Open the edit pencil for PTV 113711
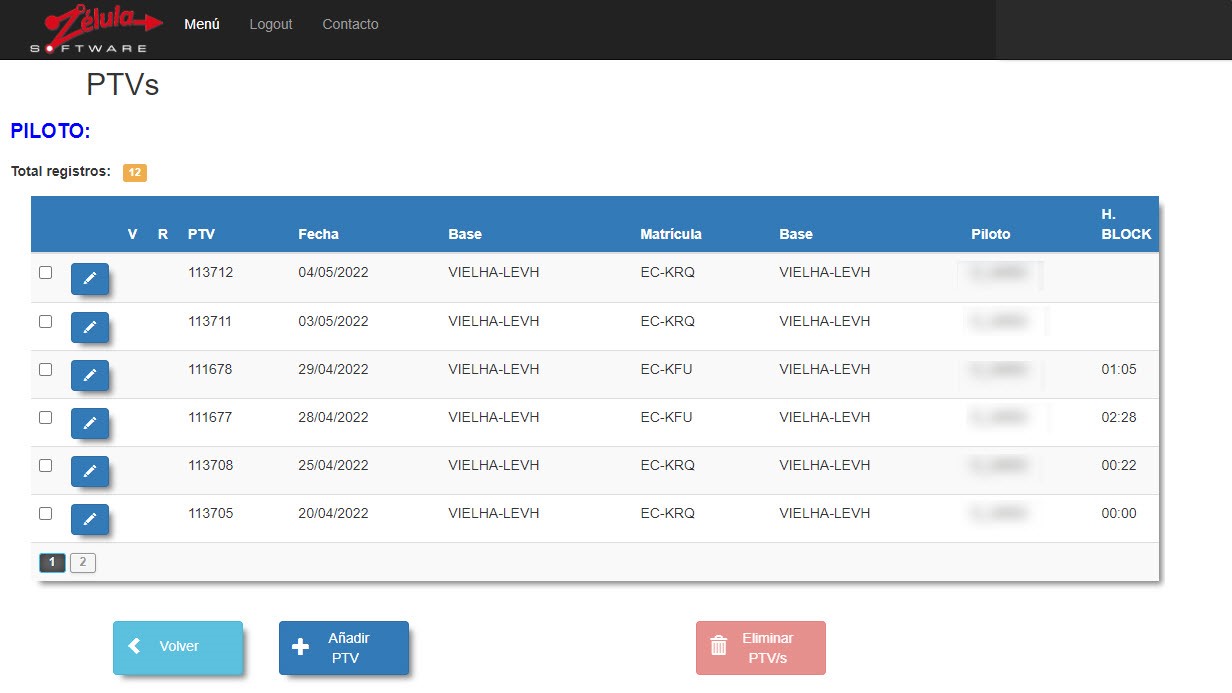 point(89,327)
